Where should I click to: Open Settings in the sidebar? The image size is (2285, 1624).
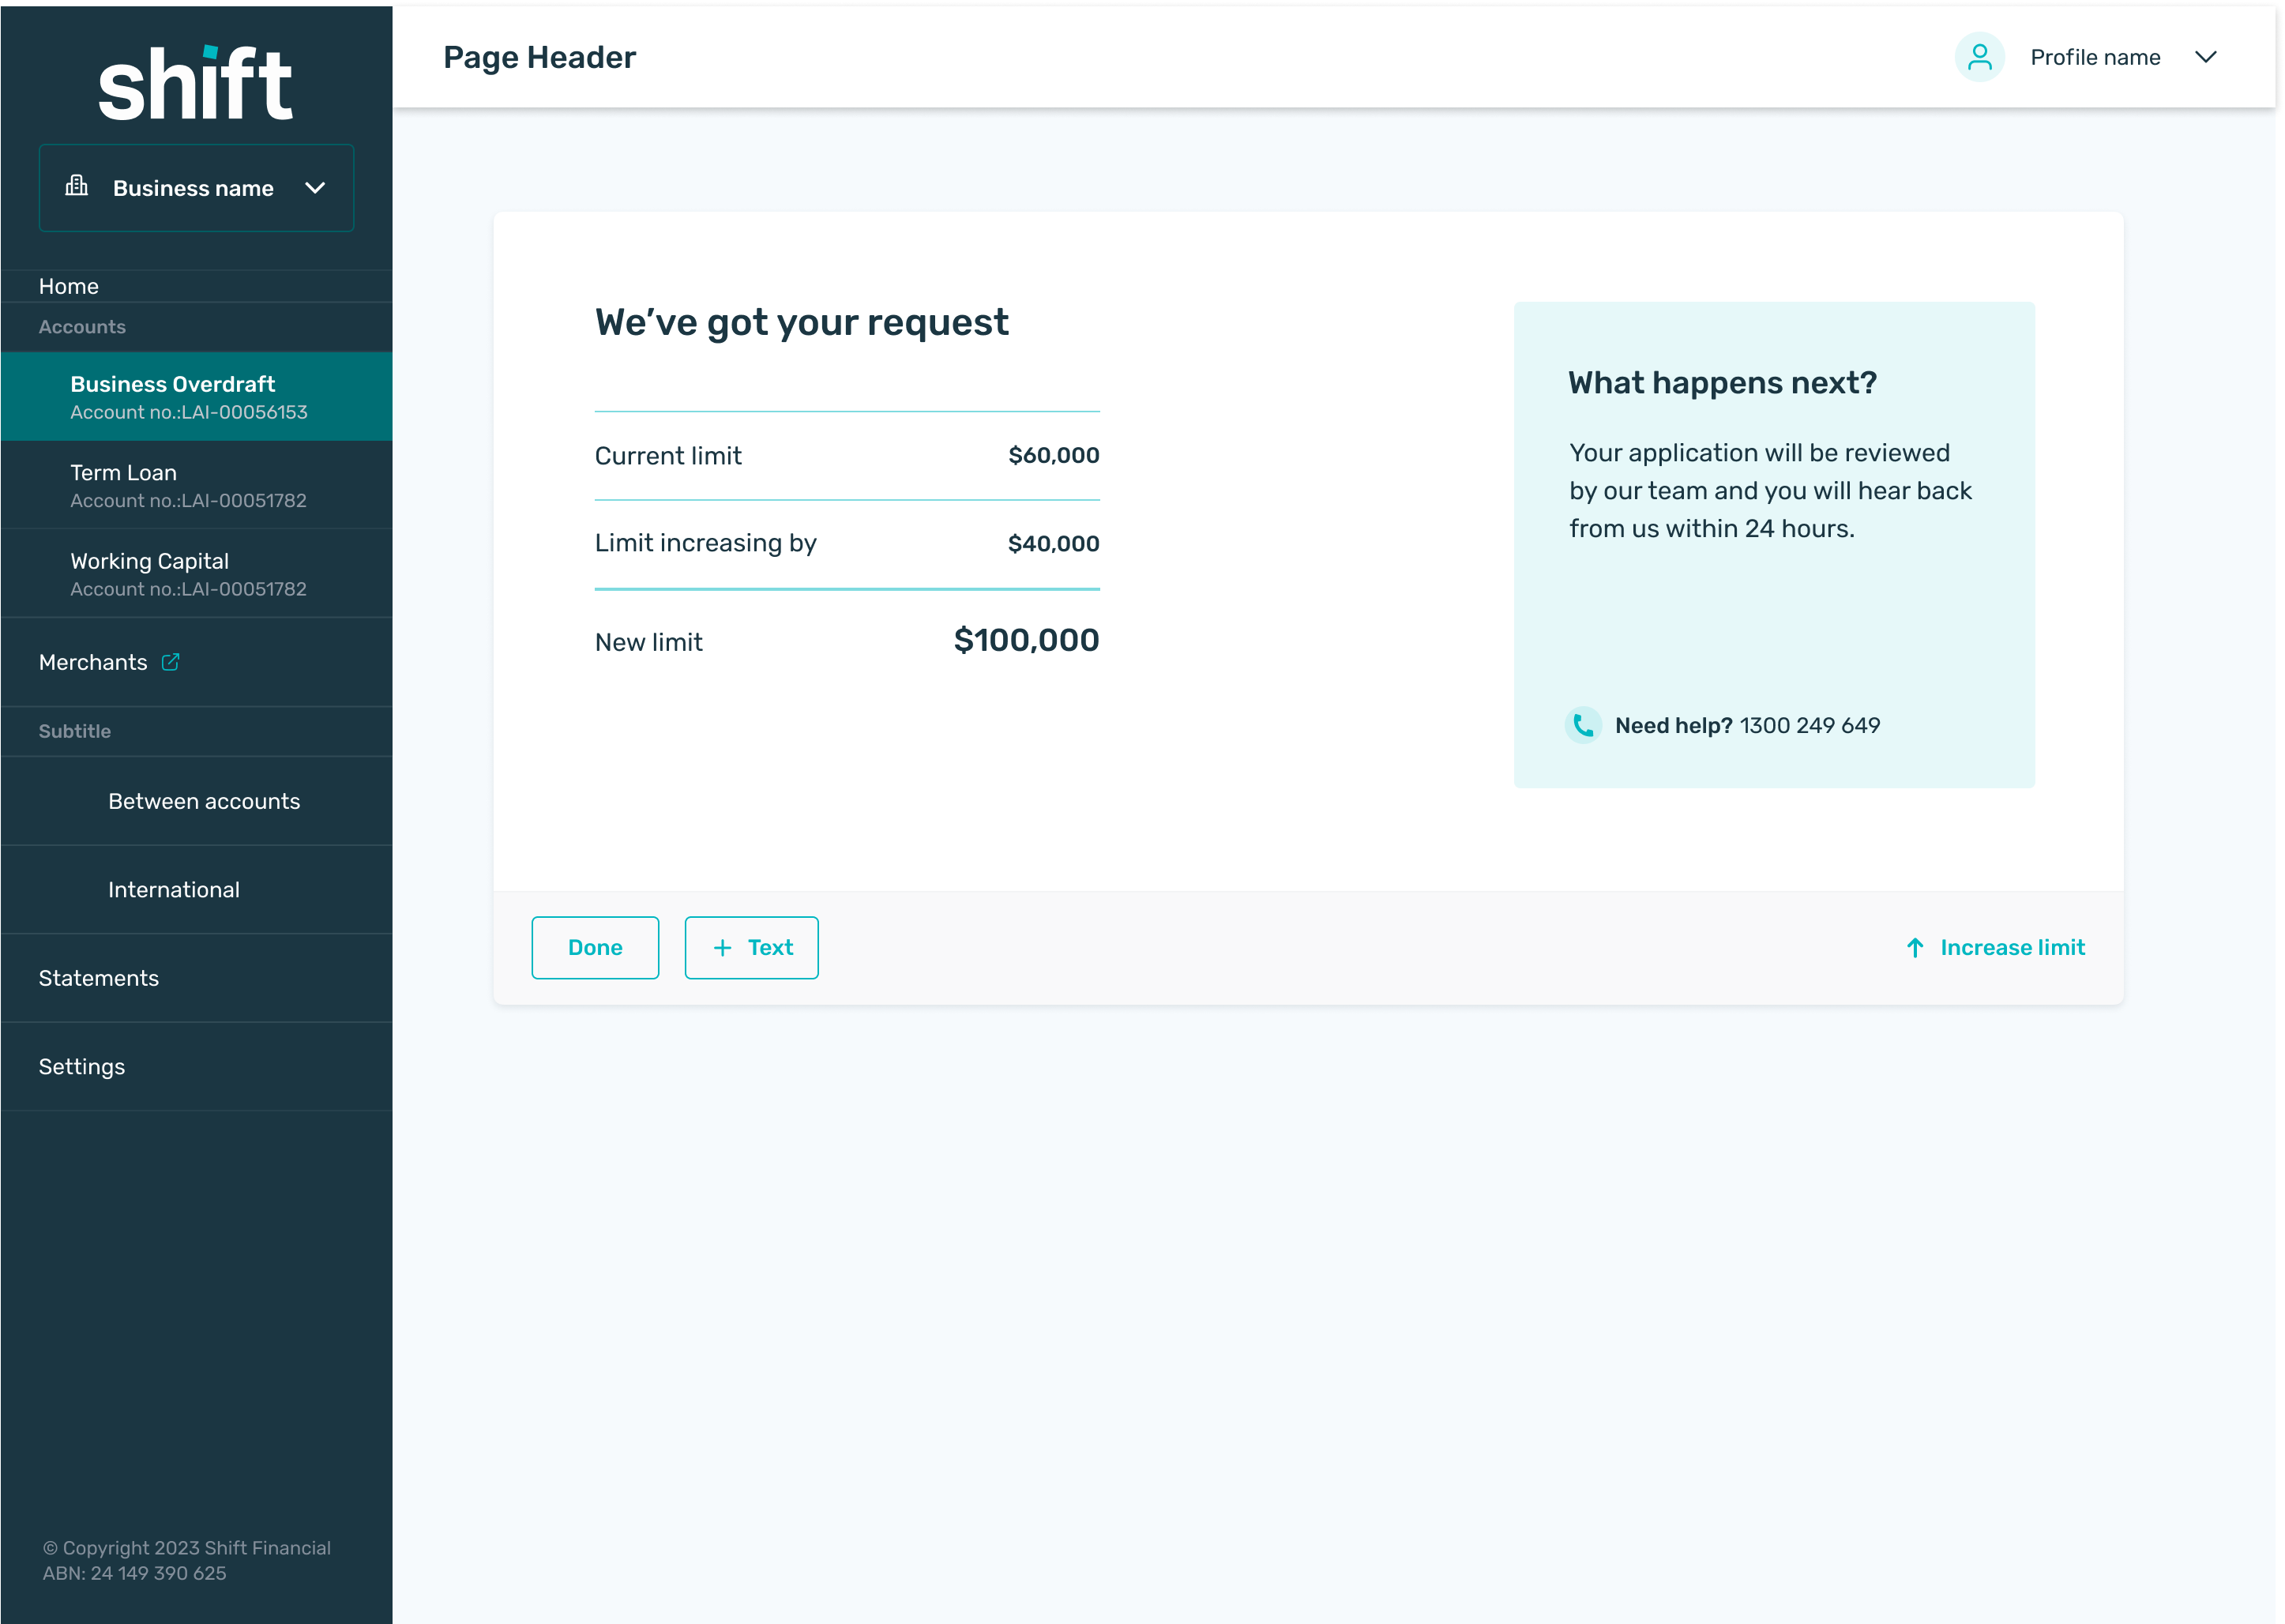[x=82, y=1067]
